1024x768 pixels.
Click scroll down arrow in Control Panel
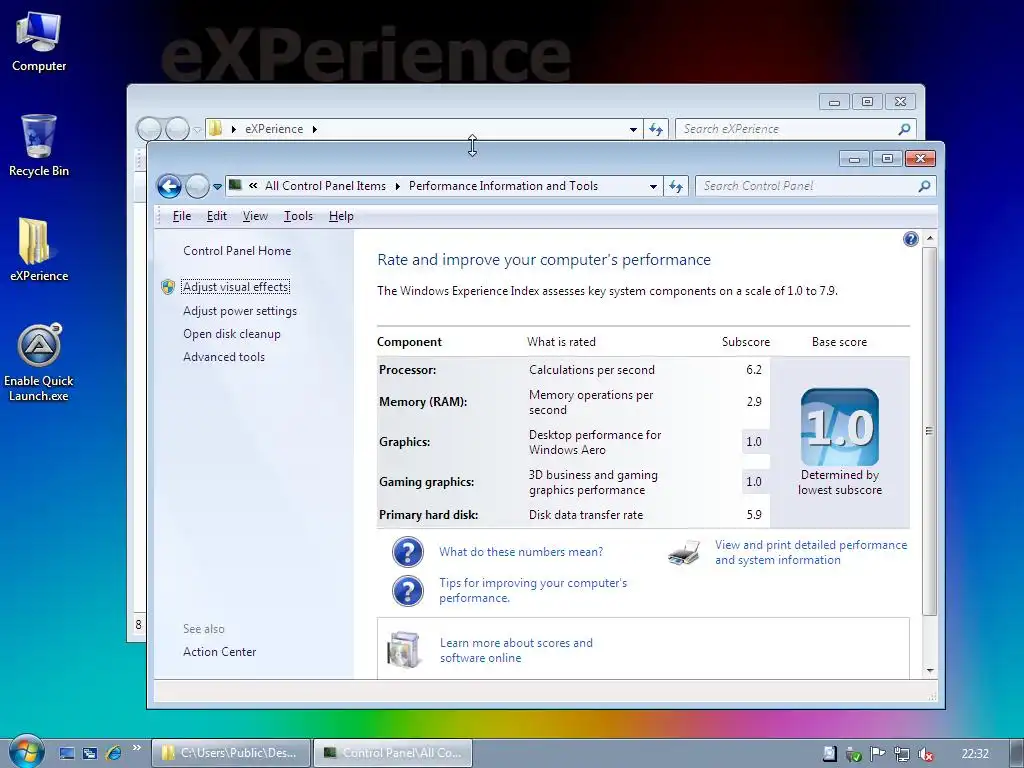pyautogui.click(x=930, y=671)
